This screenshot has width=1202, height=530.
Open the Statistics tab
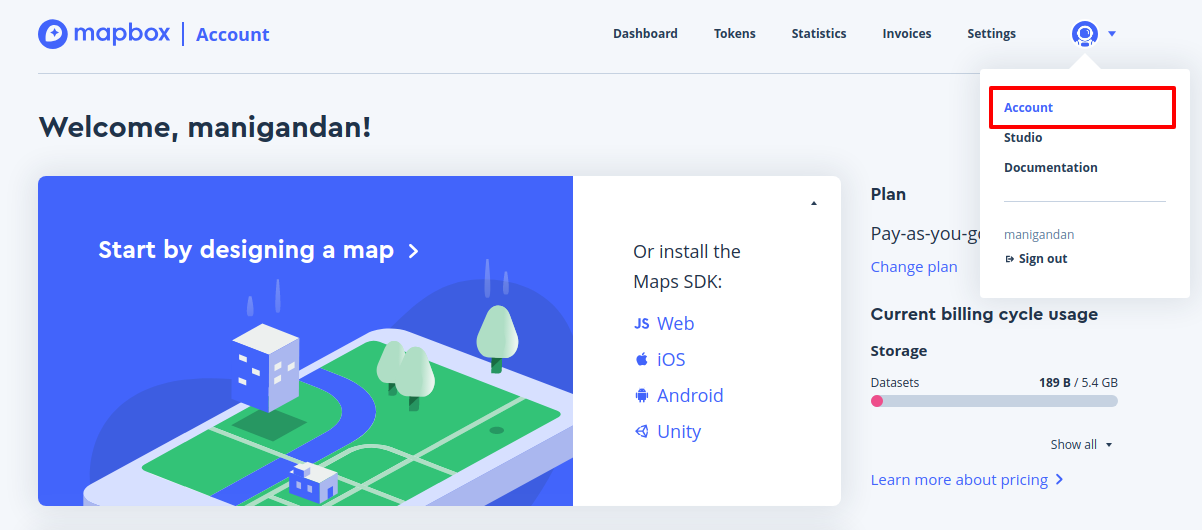pos(819,34)
